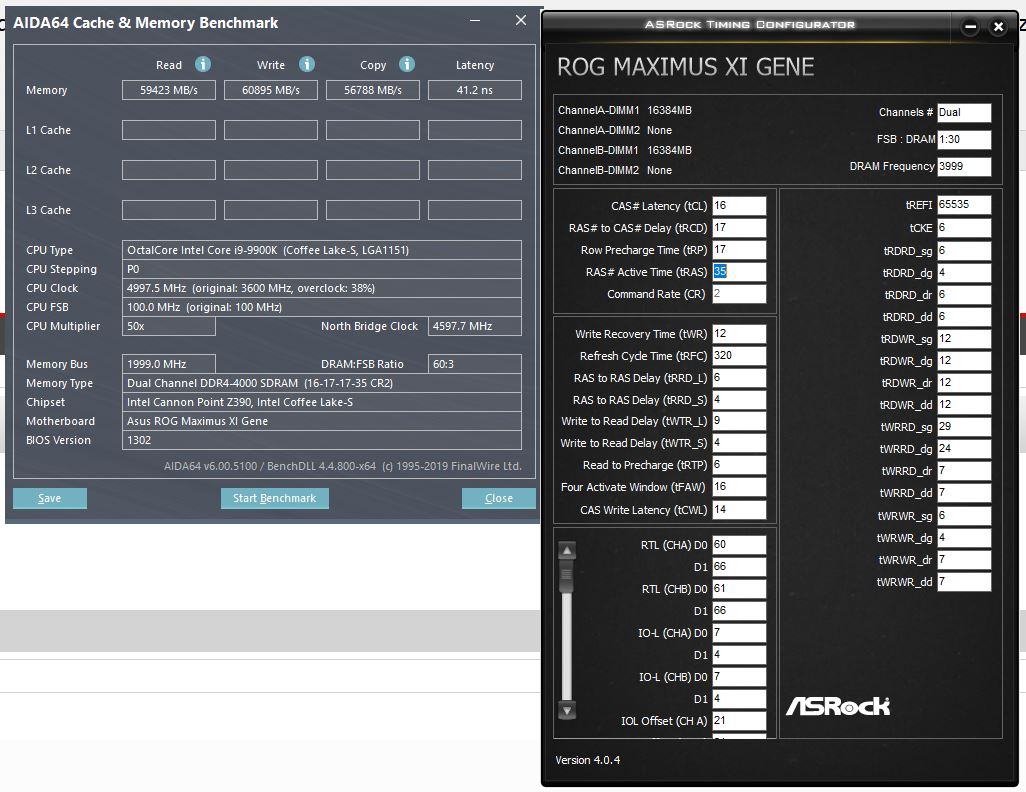Select the tWRRD_dg value field

click(964, 449)
